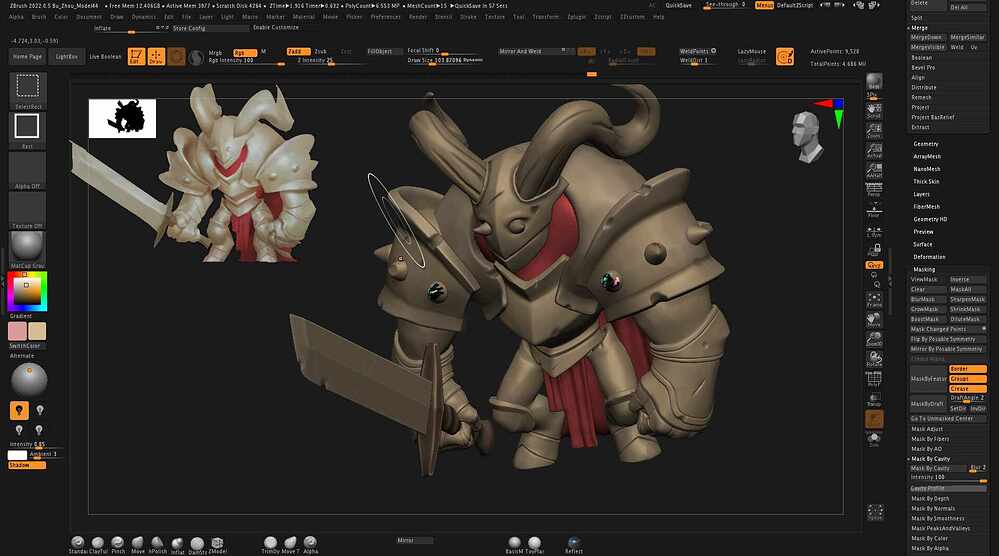Viewport: 999px width, 556px height.
Task: Click the MergeDown button
Action: click(926, 38)
